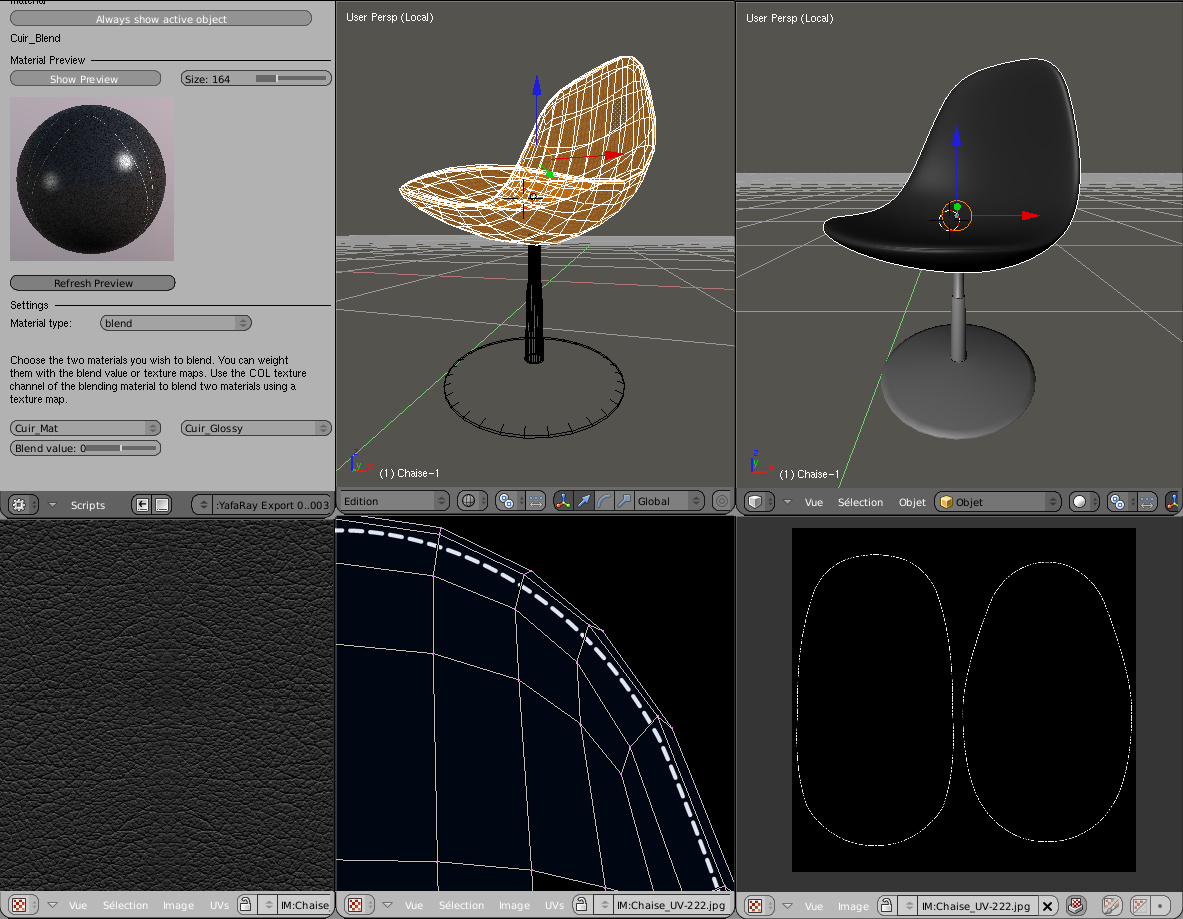Open the Scripts window type selector icon

pos(23,505)
